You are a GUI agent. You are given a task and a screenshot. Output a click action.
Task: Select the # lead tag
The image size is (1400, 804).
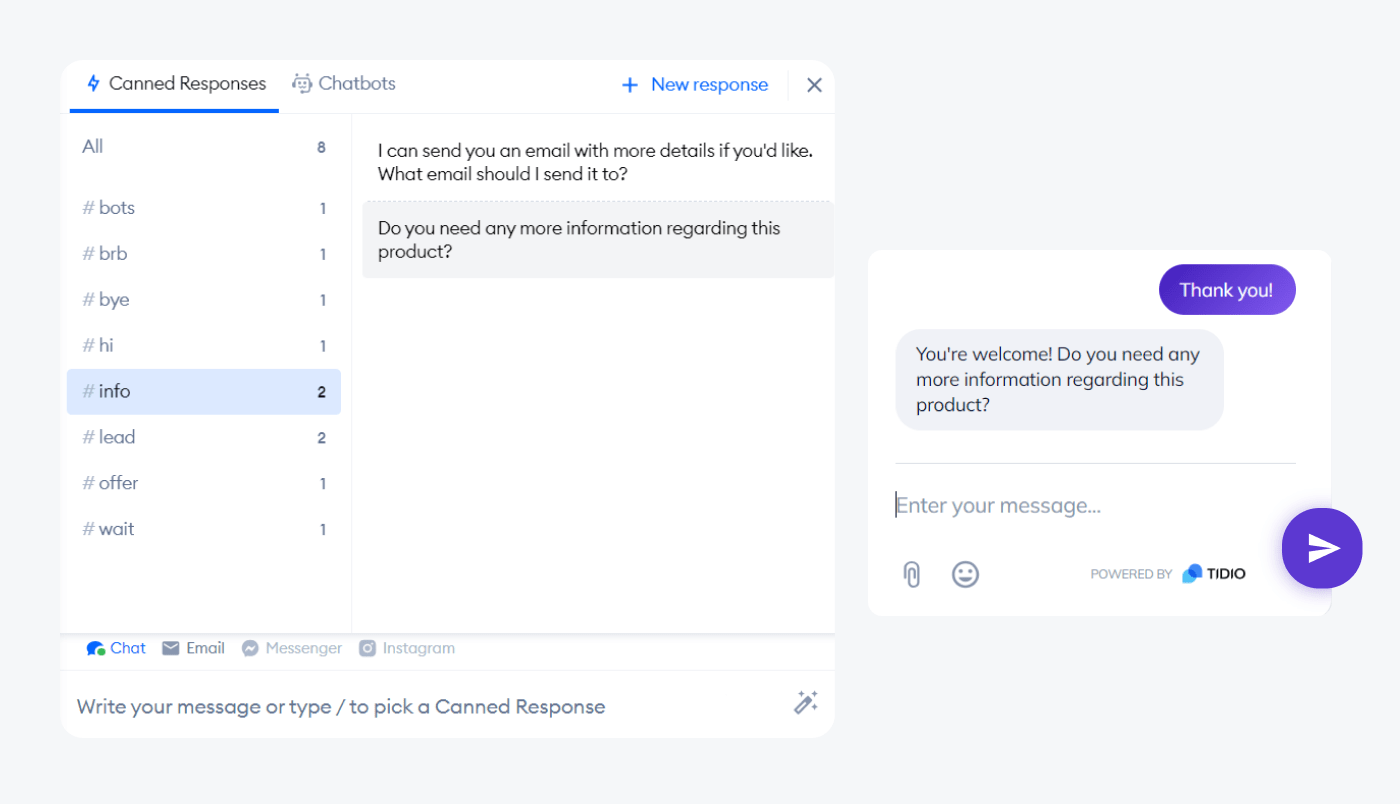[204, 438]
